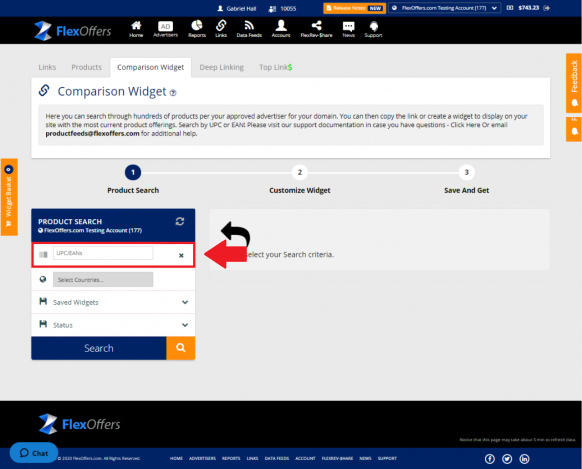Viewport: 582px width, 469px height.
Task: Open the Facebook icon in footer
Action: tap(490, 459)
